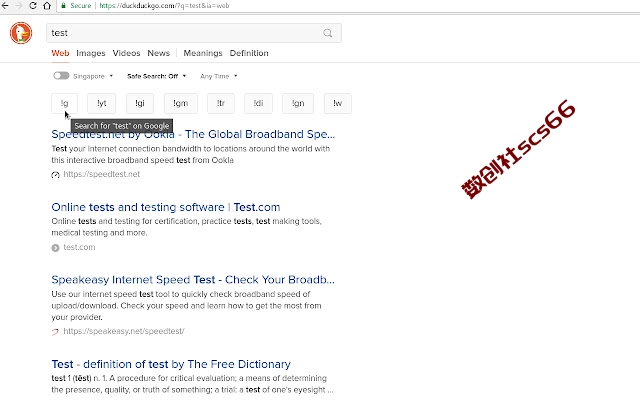Switch to the Images tab

91,53
